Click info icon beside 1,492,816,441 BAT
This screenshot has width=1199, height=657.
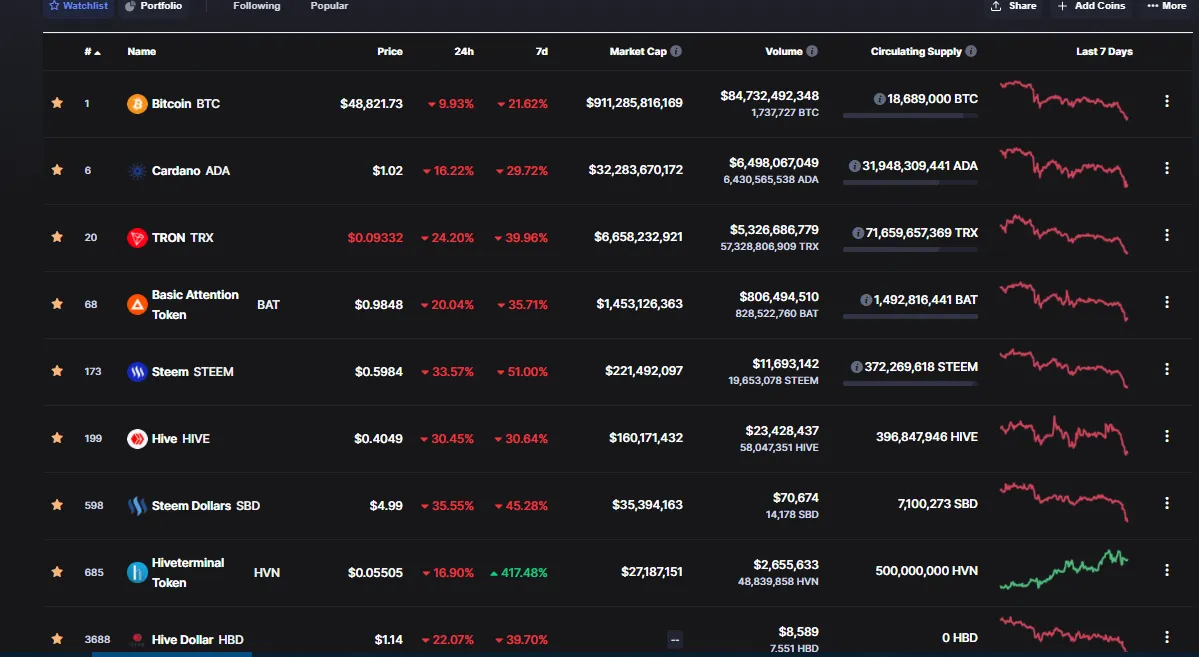click(866, 300)
